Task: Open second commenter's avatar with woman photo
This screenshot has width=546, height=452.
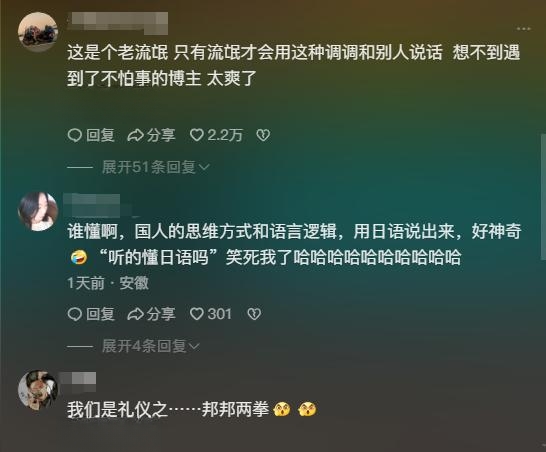Action: [x=38, y=211]
